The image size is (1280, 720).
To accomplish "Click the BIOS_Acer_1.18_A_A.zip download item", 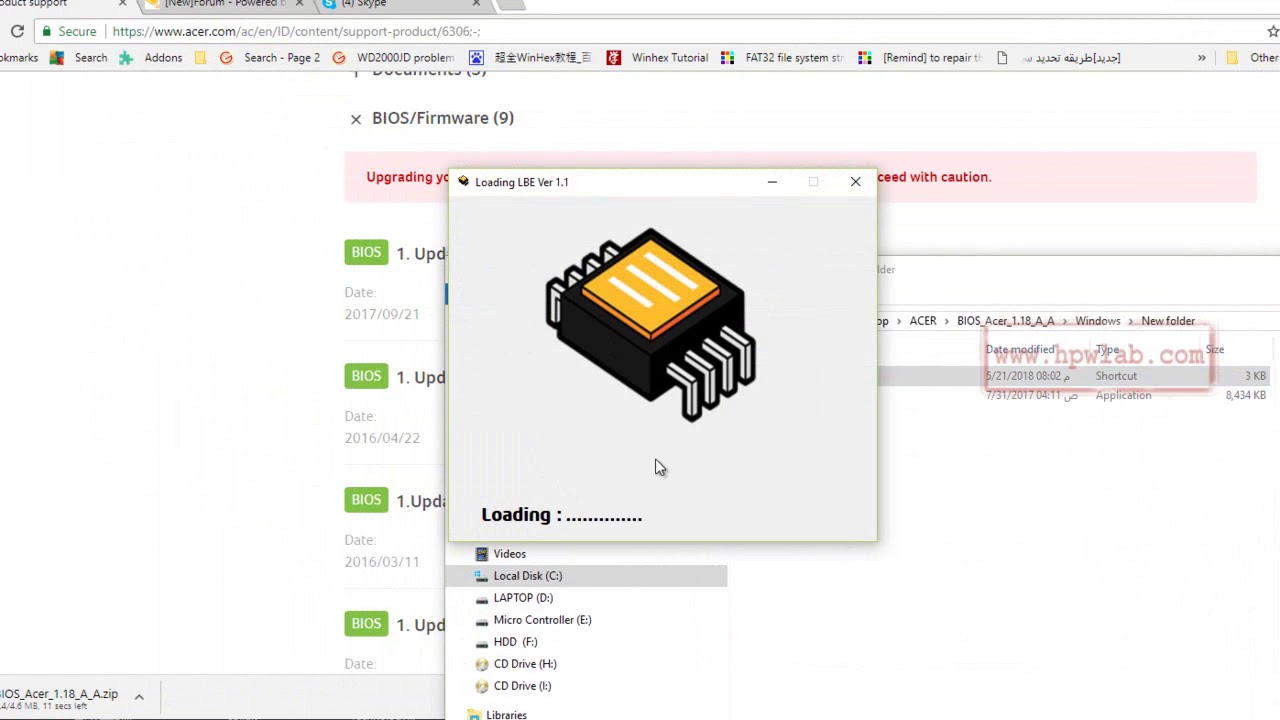I will click(x=59, y=698).
